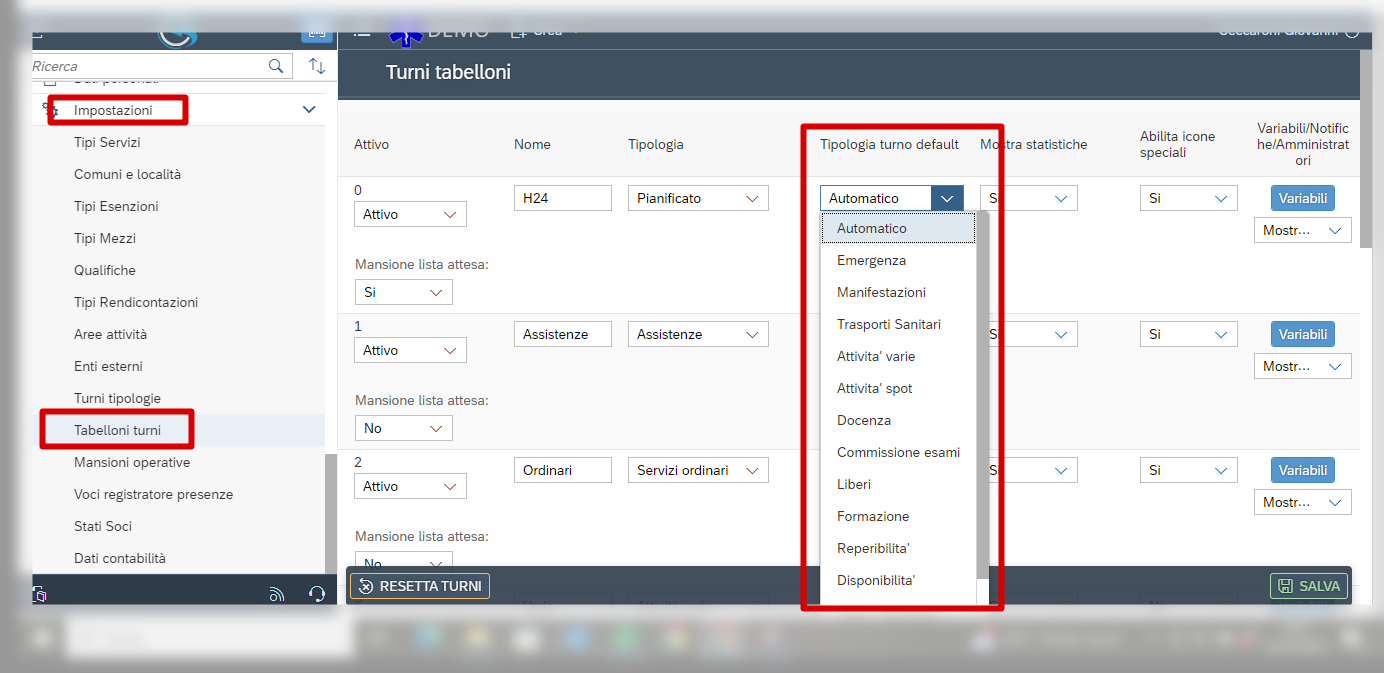Image resolution: width=1384 pixels, height=673 pixels.
Task: Click the green SALVA button
Action: point(1309,586)
